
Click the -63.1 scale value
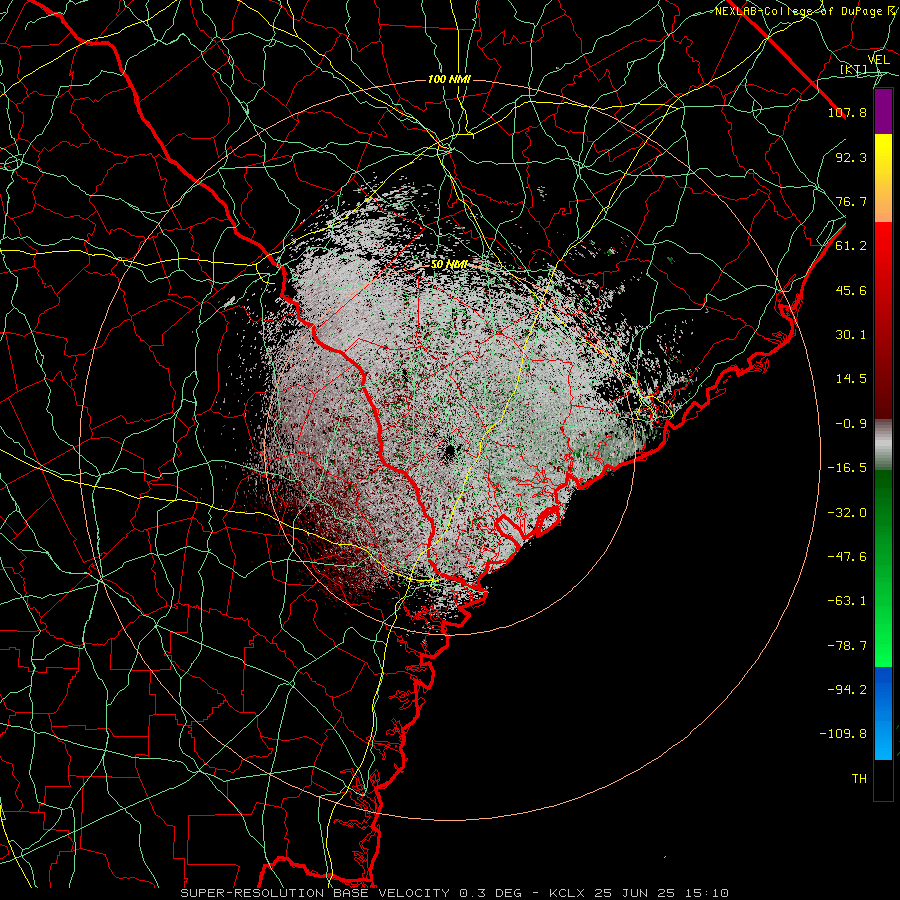pos(847,601)
